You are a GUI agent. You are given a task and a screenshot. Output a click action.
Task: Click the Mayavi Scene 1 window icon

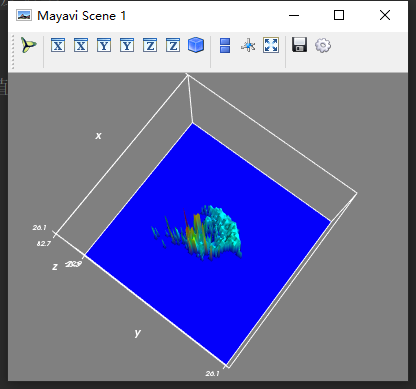click(24, 15)
